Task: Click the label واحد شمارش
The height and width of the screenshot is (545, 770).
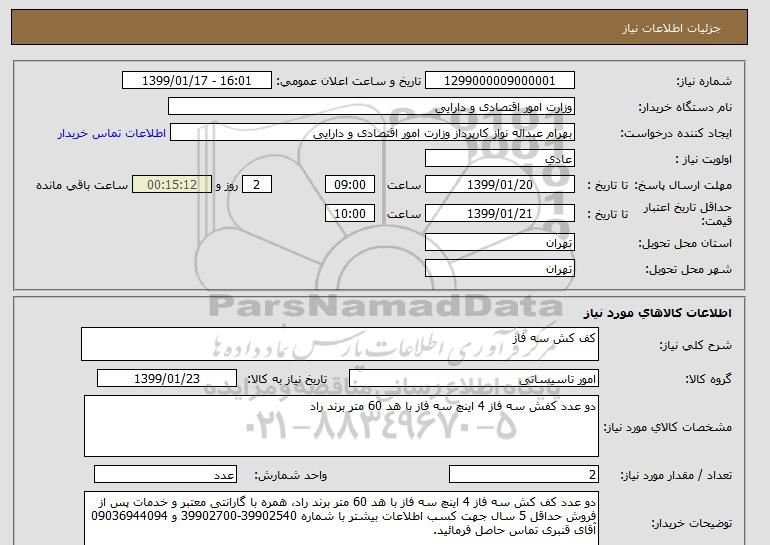Action: tap(290, 475)
